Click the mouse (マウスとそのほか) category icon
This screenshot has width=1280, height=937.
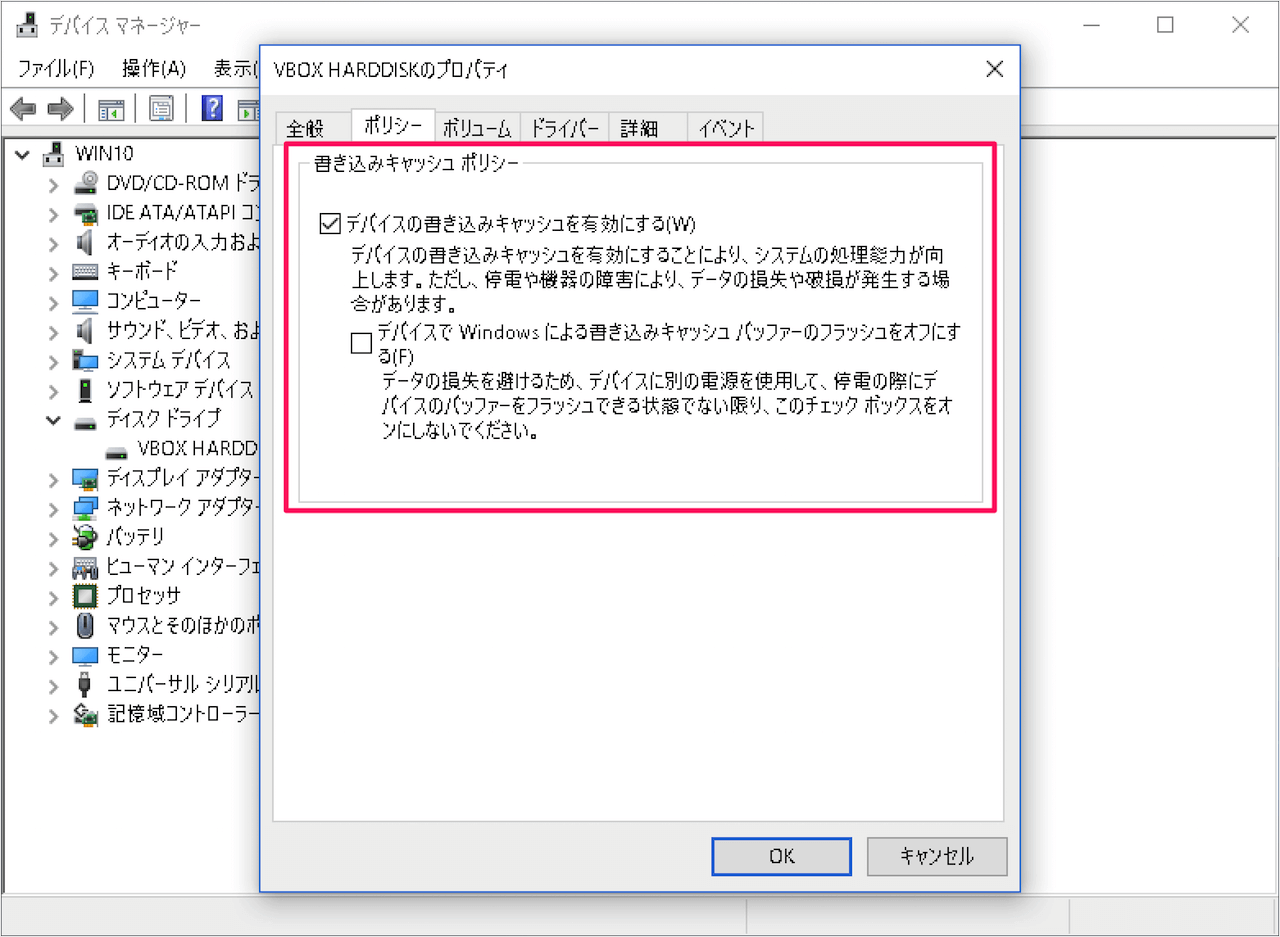(x=86, y=626)
